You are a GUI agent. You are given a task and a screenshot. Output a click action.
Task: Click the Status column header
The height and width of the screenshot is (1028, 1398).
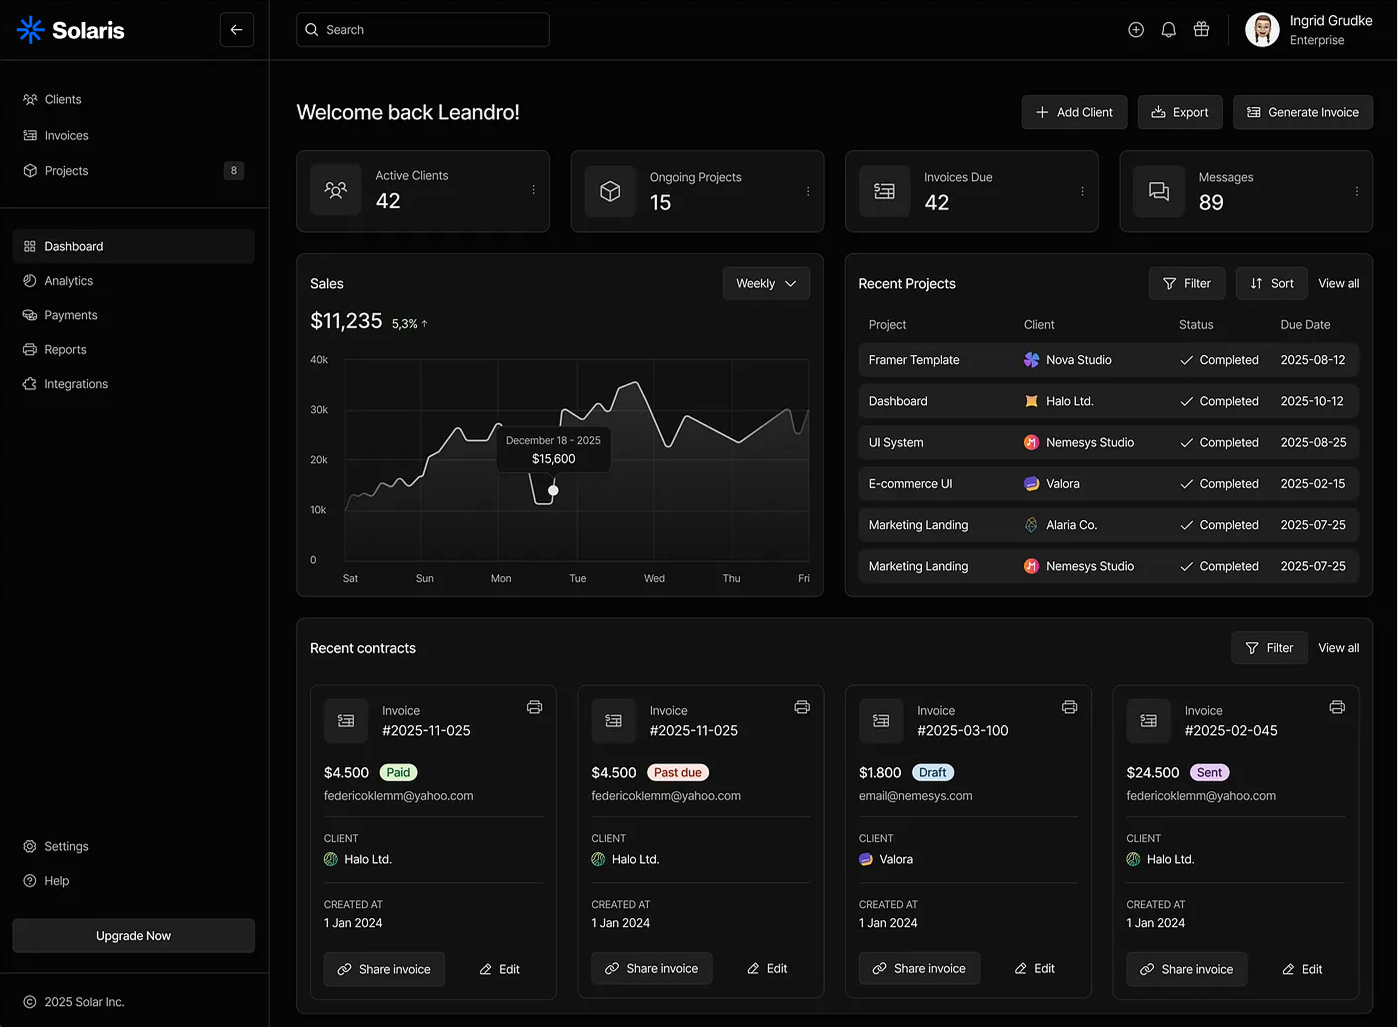1196,325
